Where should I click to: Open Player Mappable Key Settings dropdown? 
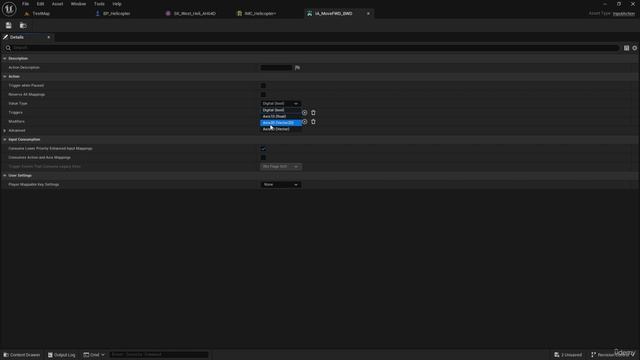[281, 184]
